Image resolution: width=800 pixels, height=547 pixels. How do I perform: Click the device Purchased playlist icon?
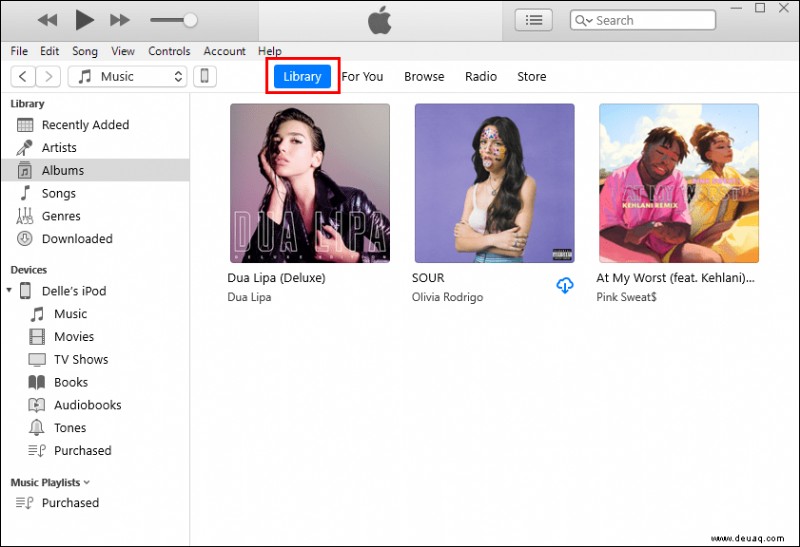(x=37, y=451)
